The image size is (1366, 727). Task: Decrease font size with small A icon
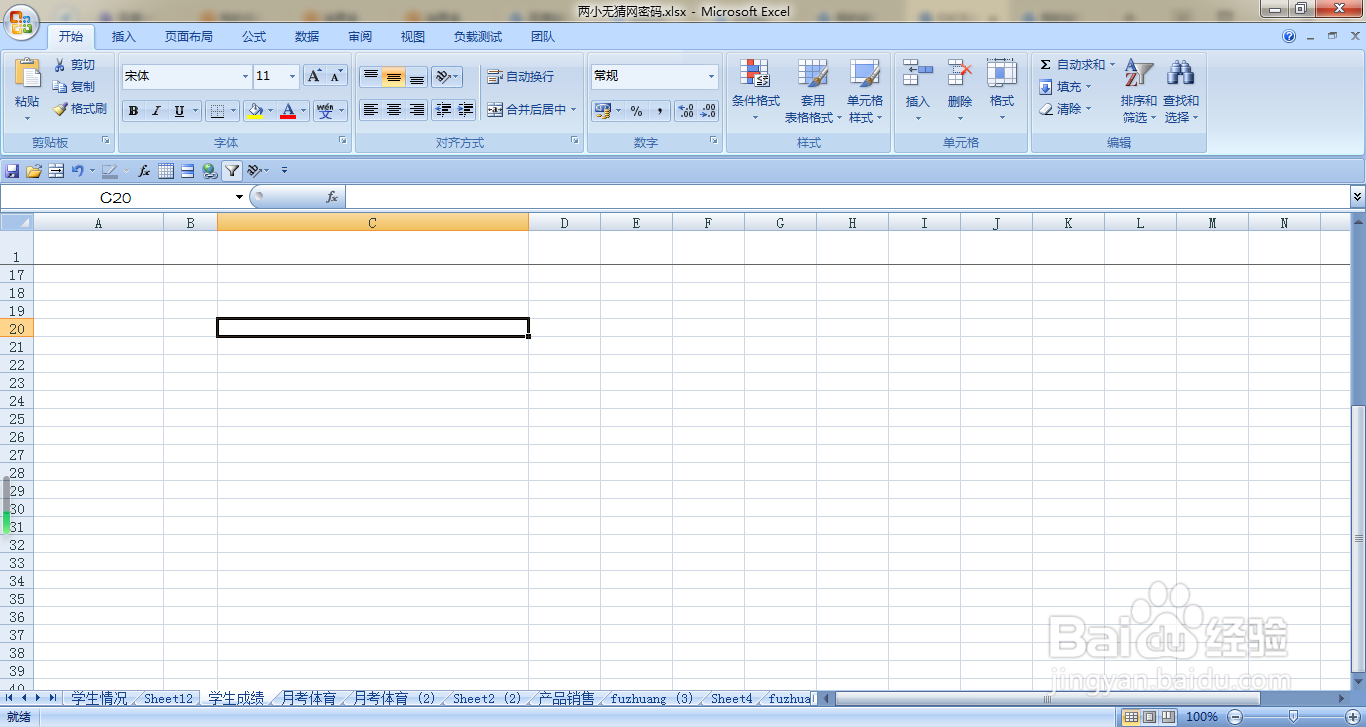(x=336, y=76)
